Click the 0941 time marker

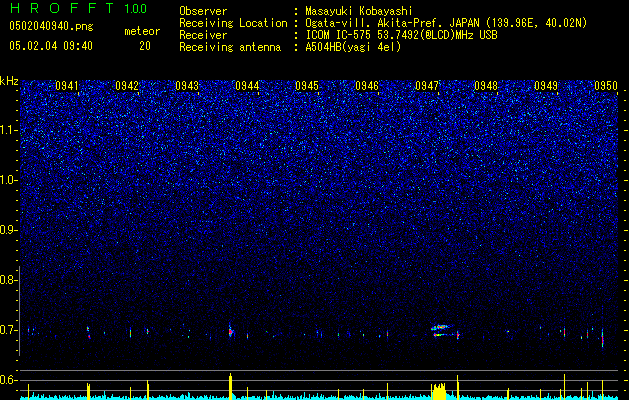67,86
